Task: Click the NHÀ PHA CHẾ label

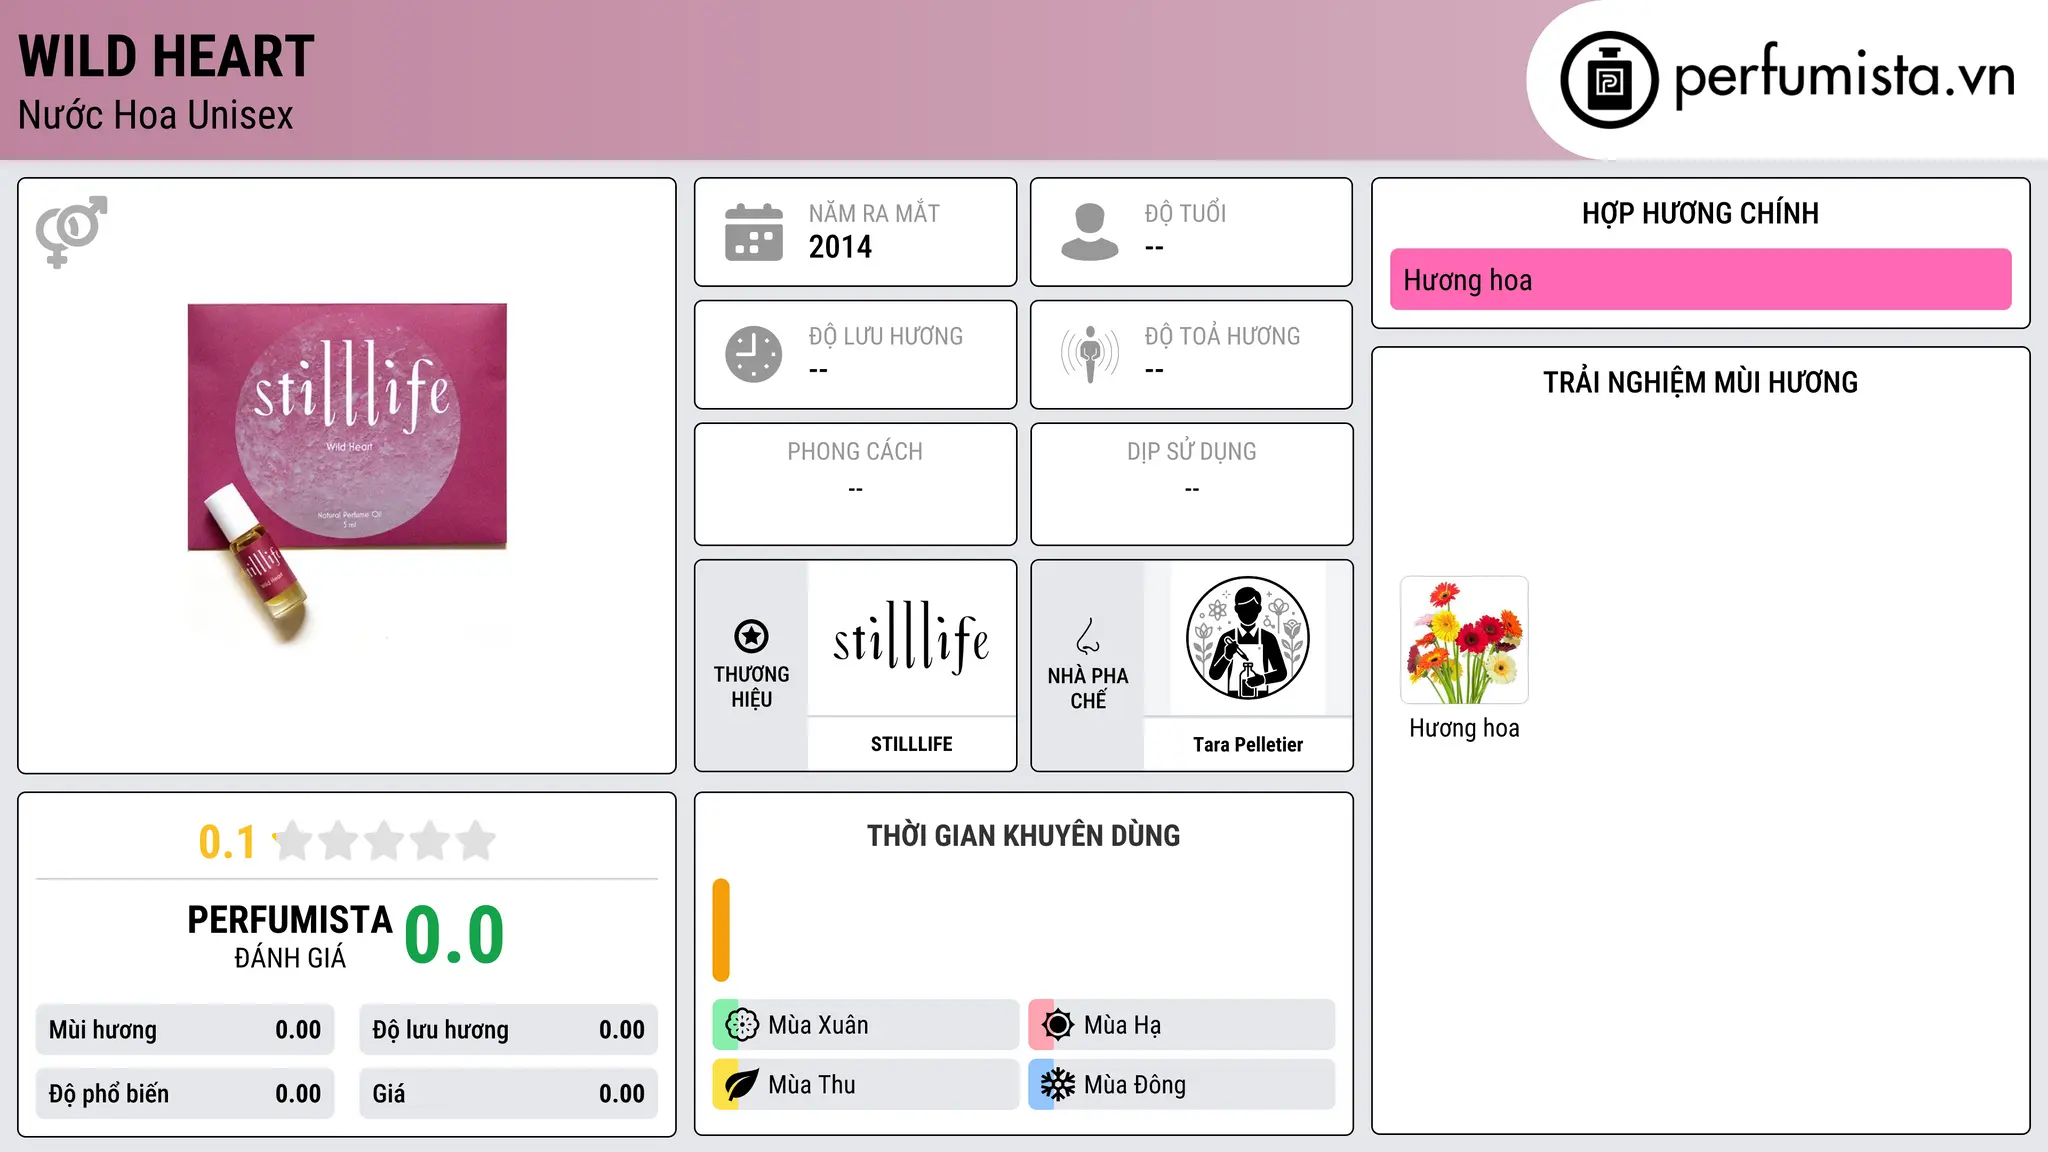Action: point(1088,688)
